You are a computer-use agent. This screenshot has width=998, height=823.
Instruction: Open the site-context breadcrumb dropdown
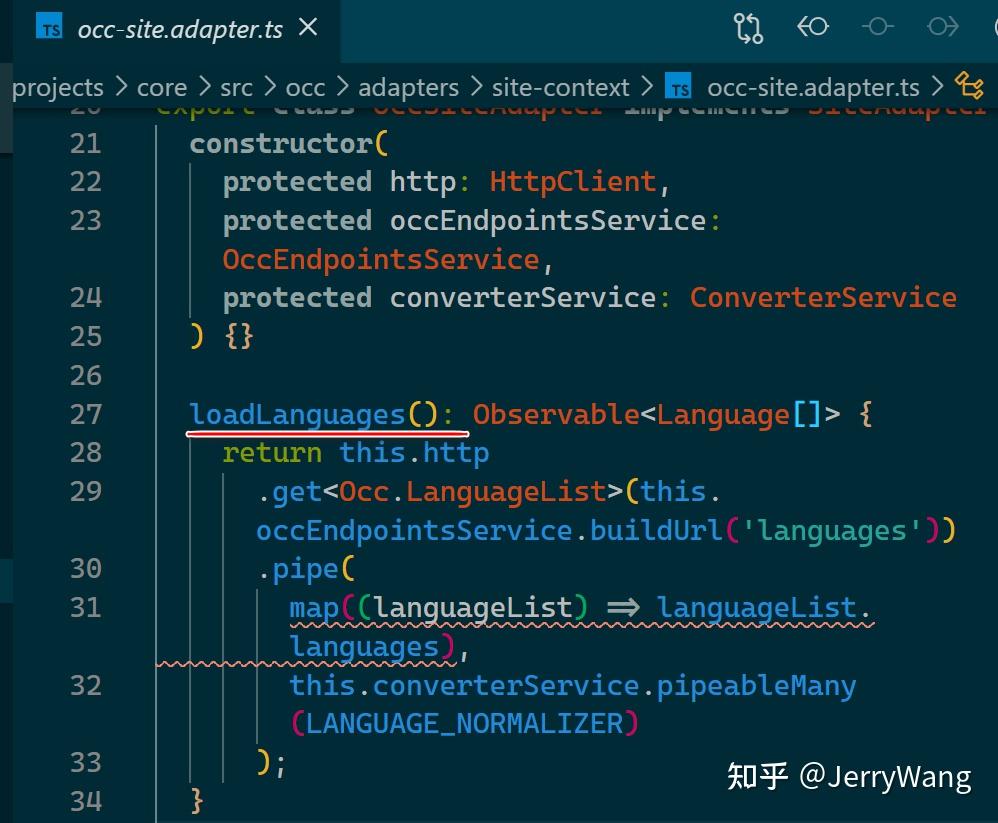click(x=561, y=87)
